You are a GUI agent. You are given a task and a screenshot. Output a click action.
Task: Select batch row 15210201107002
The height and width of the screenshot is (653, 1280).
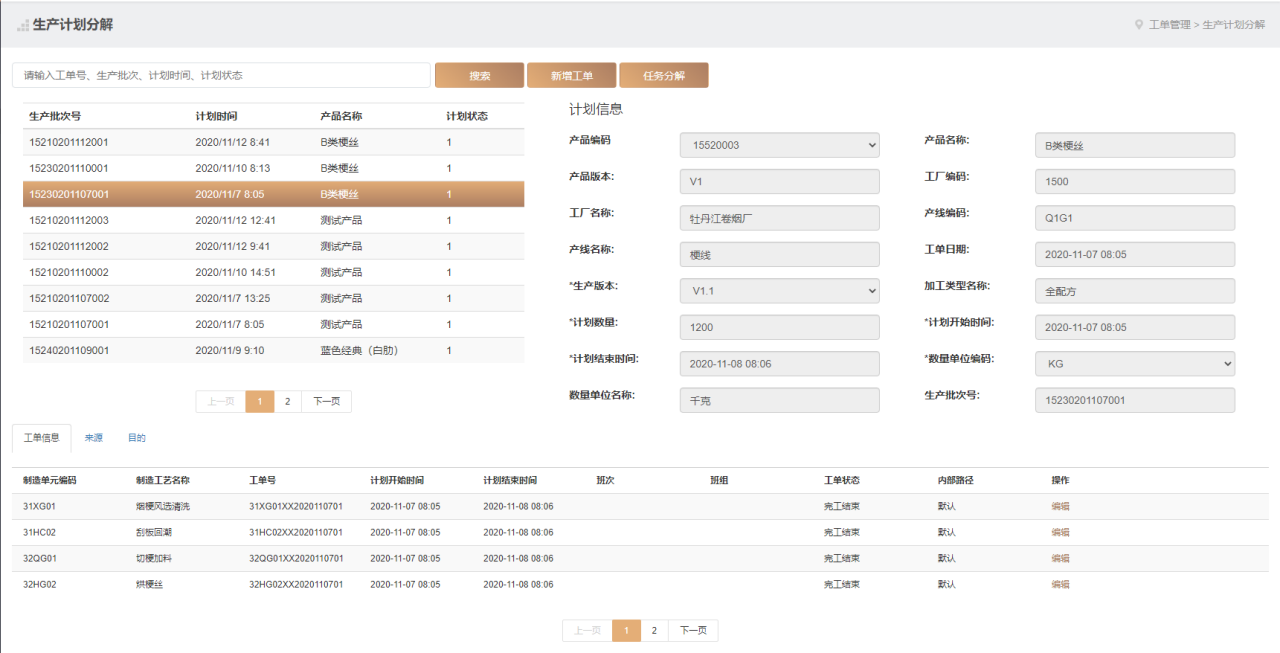(273, 298)
